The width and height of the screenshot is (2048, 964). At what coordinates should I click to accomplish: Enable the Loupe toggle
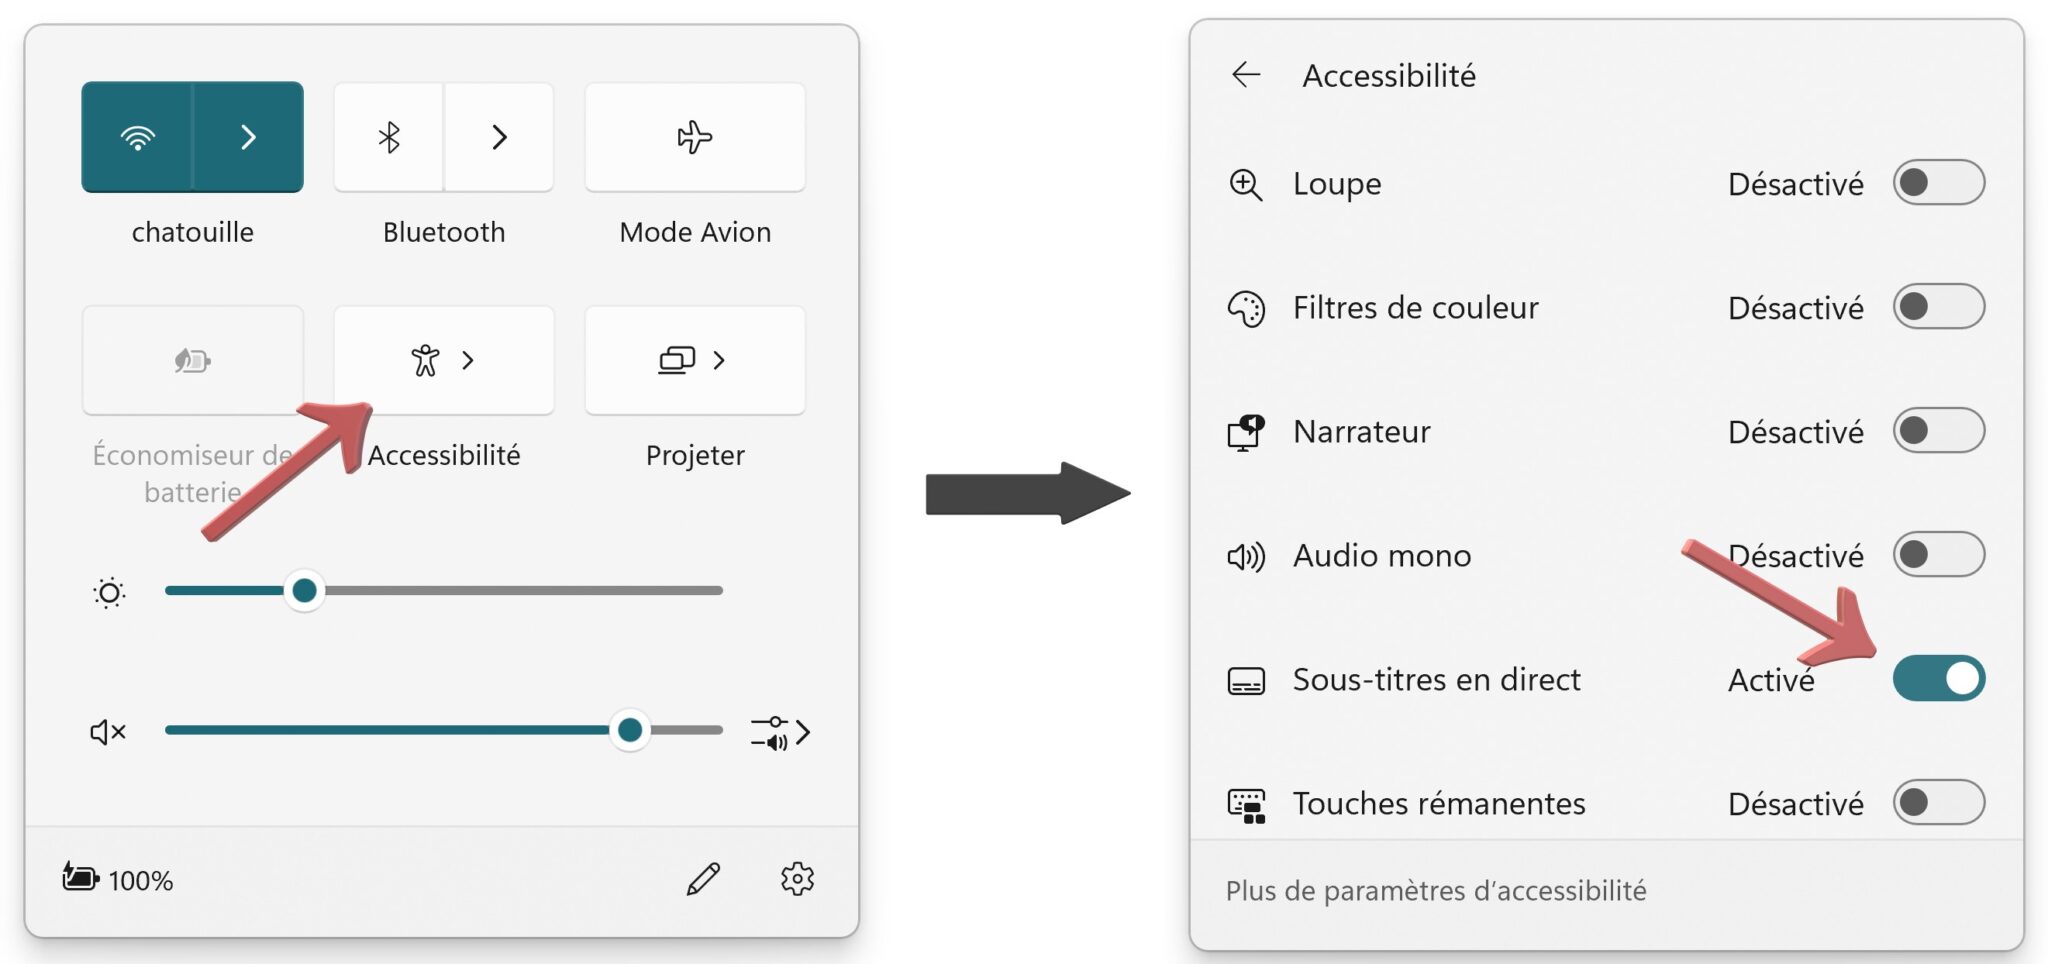click(x=1939, y=183)
